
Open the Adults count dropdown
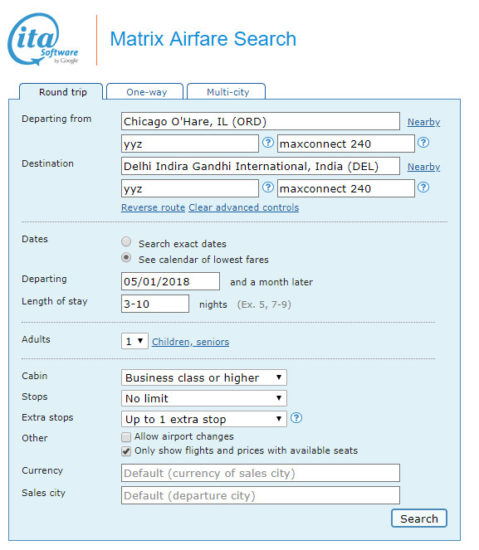point(135,341)
